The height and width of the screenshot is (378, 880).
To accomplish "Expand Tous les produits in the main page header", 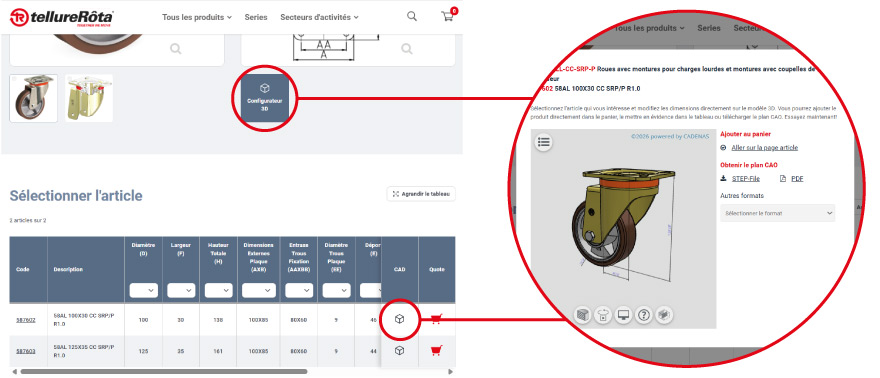I will [196, 17].
